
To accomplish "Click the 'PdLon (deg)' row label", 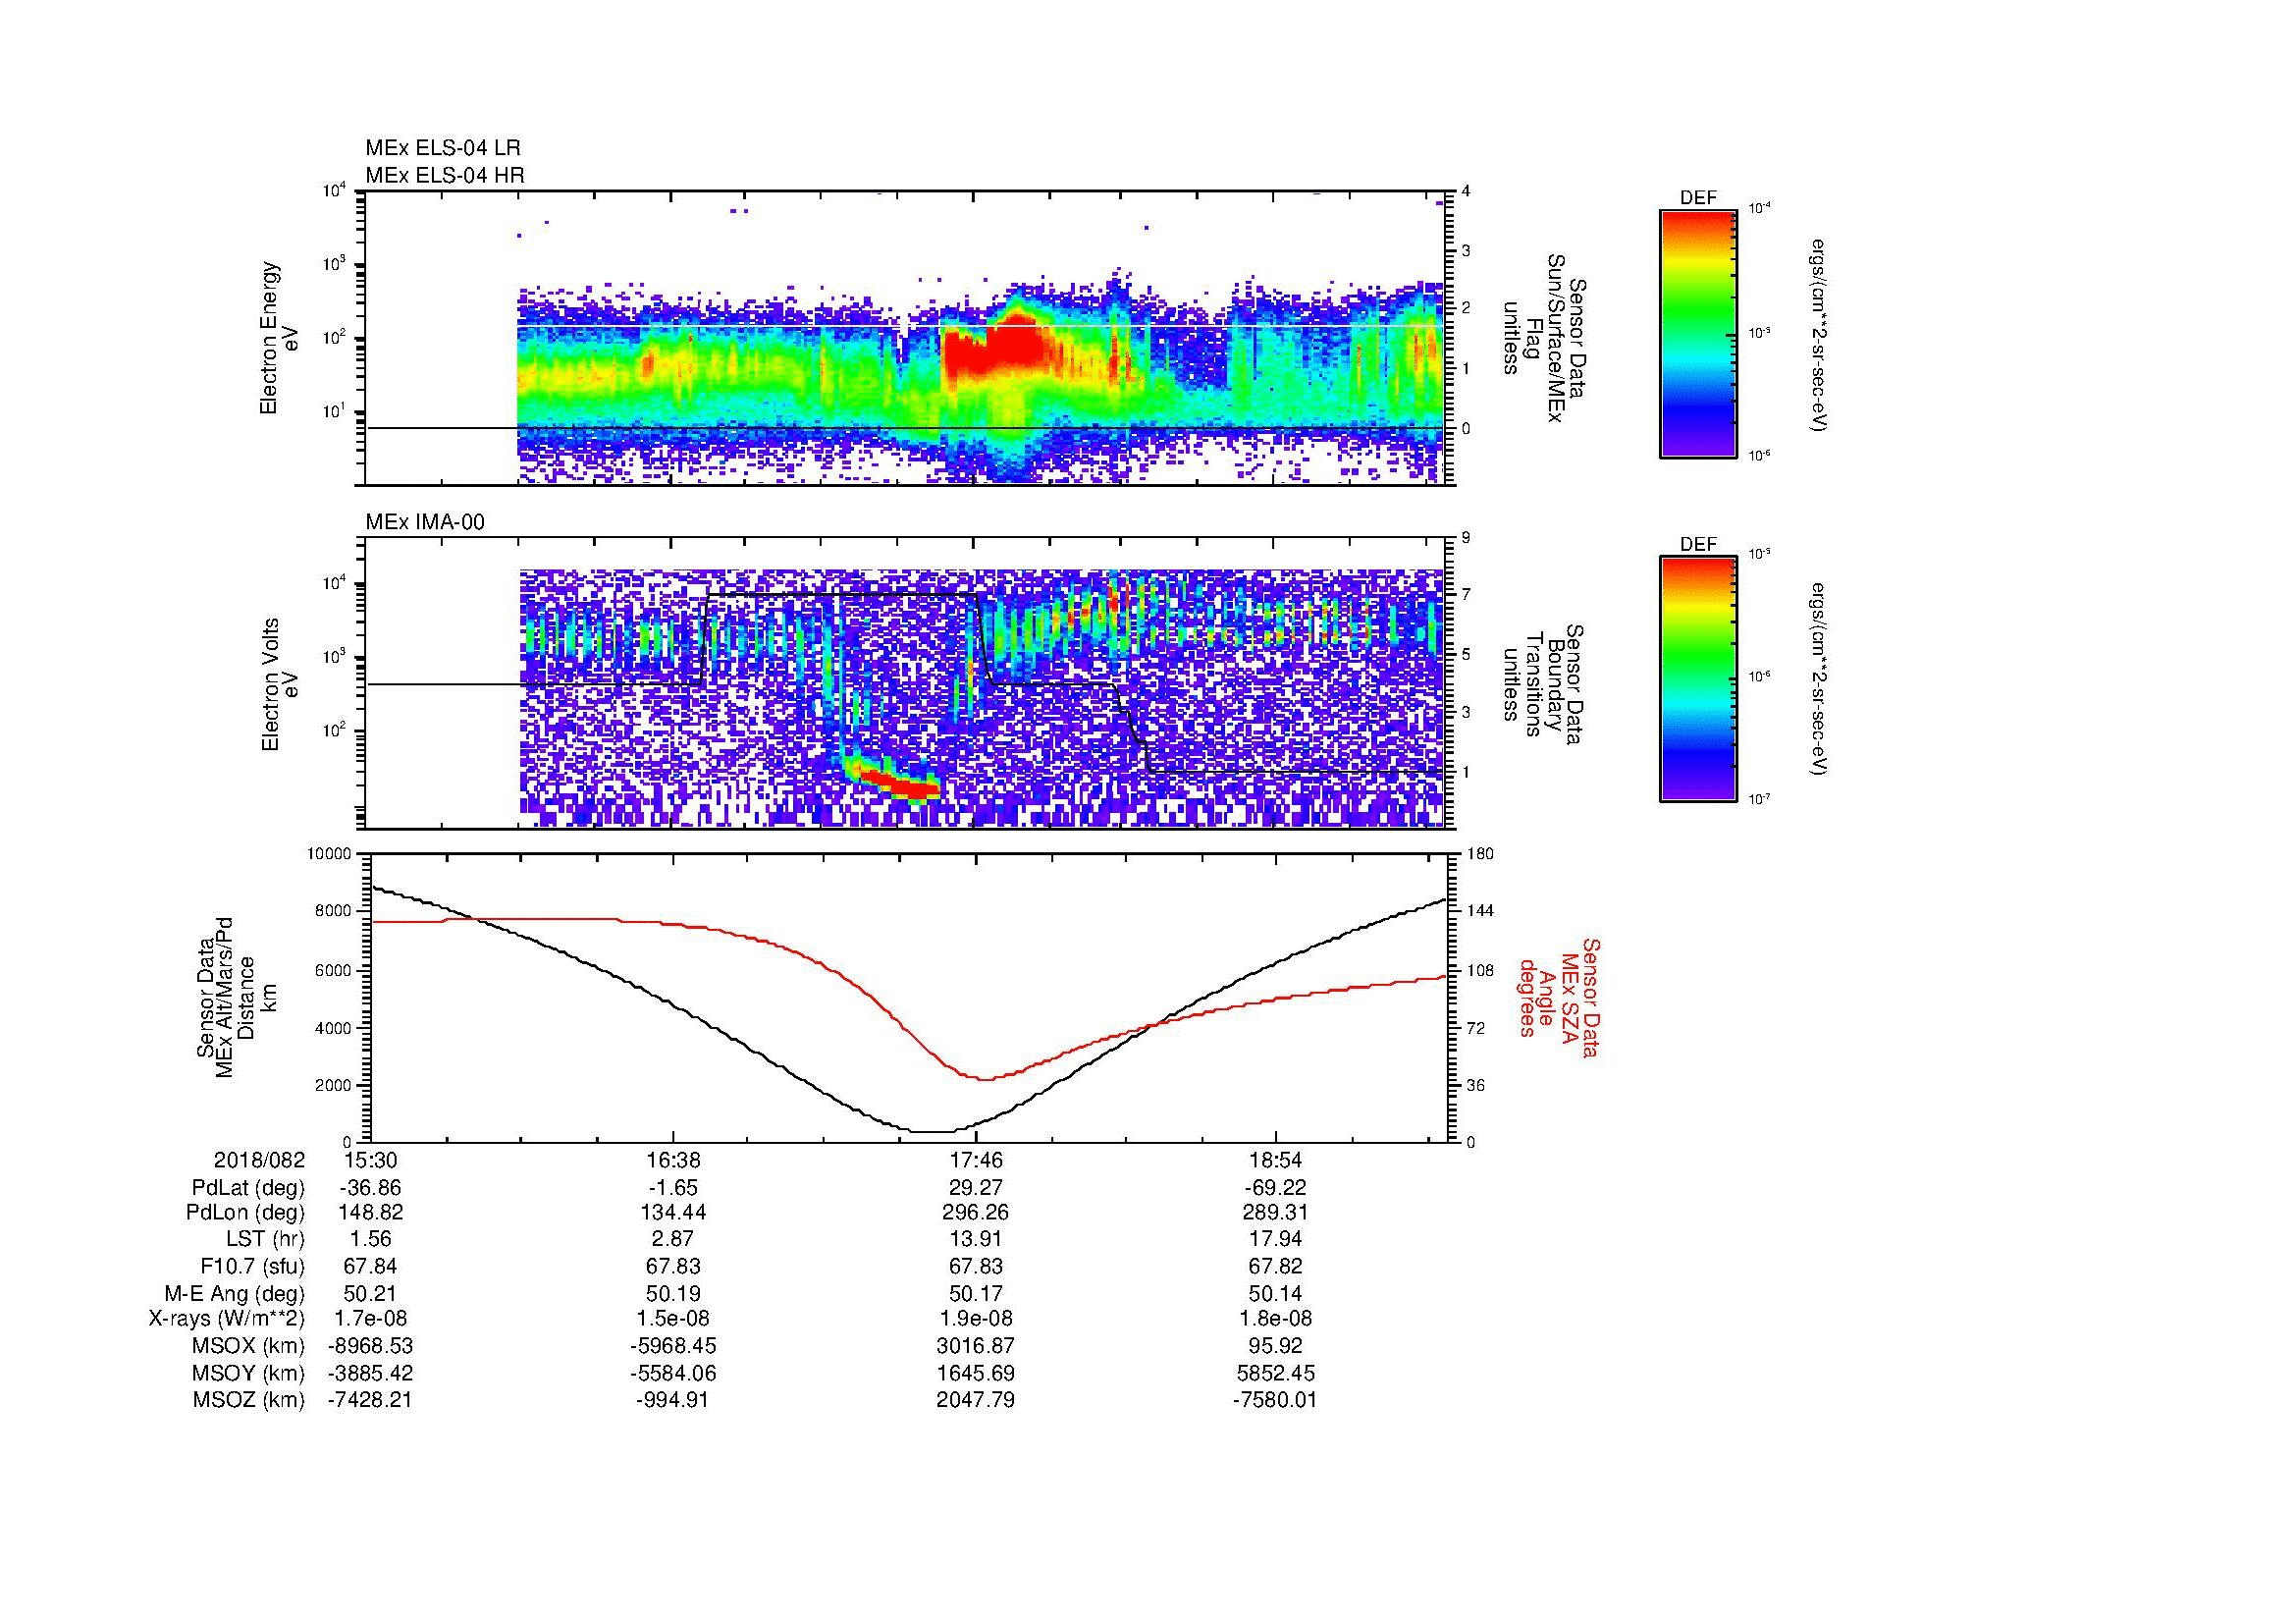I will (x=245, y=1213).
